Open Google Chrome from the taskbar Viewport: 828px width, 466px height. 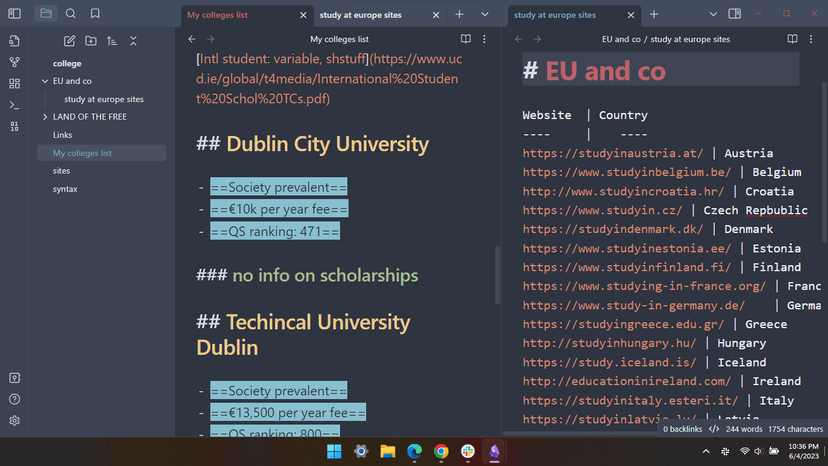[x=441, y=452]
